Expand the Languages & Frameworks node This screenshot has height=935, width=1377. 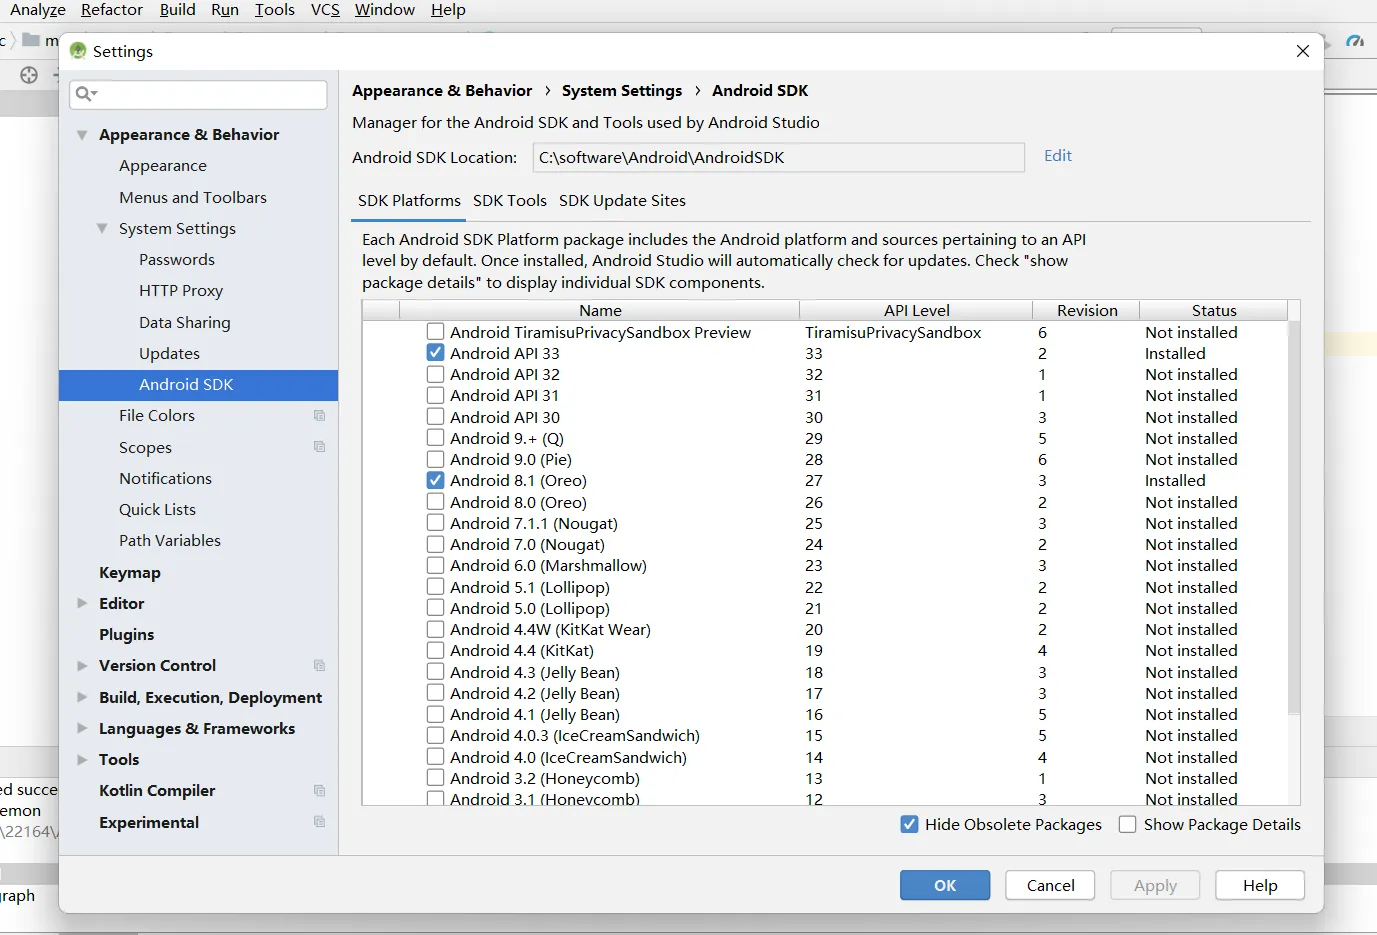tap(82, 728)
